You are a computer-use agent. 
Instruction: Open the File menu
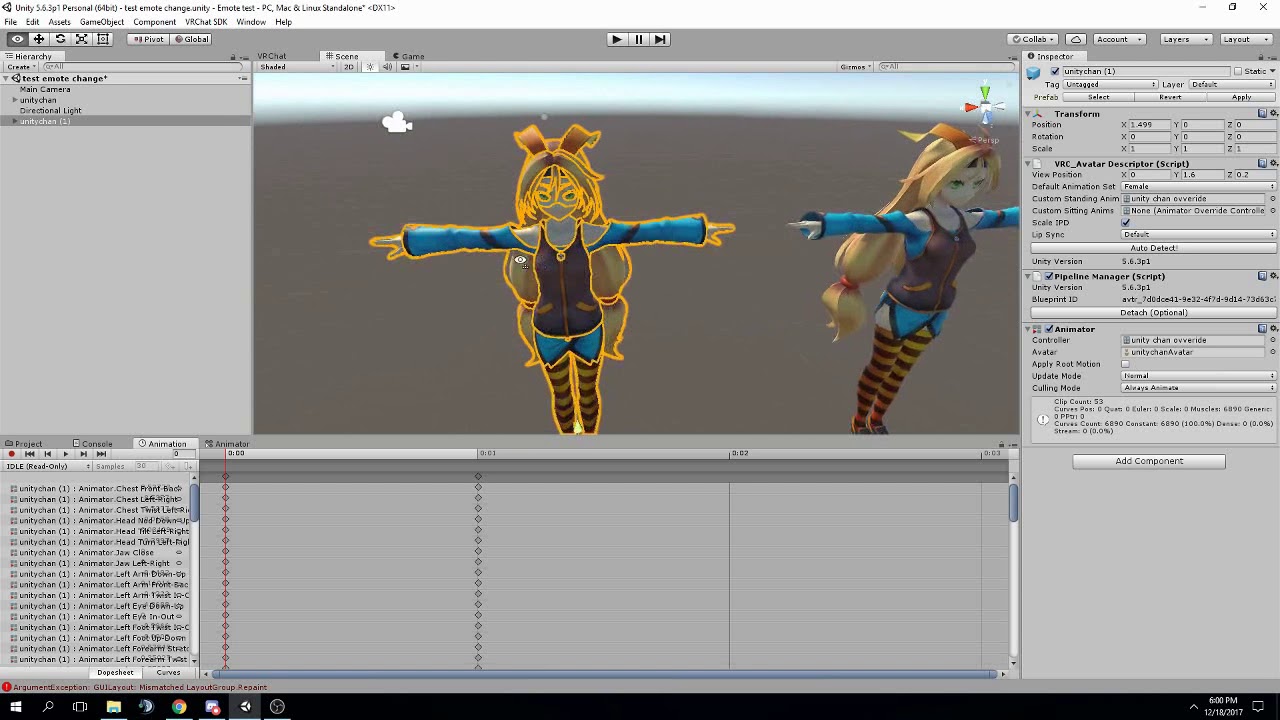click(x=10, y=22)
